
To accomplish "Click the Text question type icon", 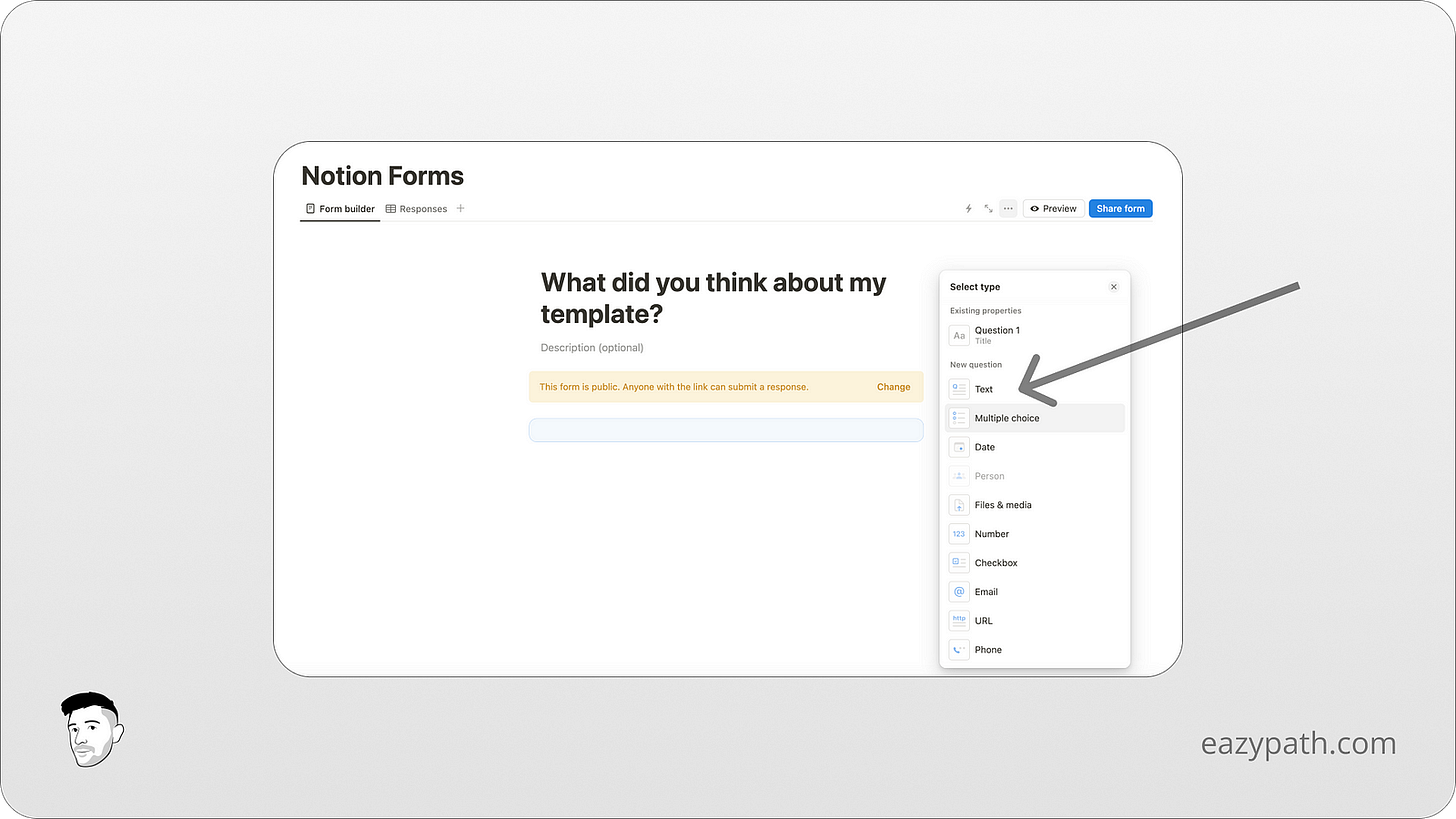I will [959, 389].
